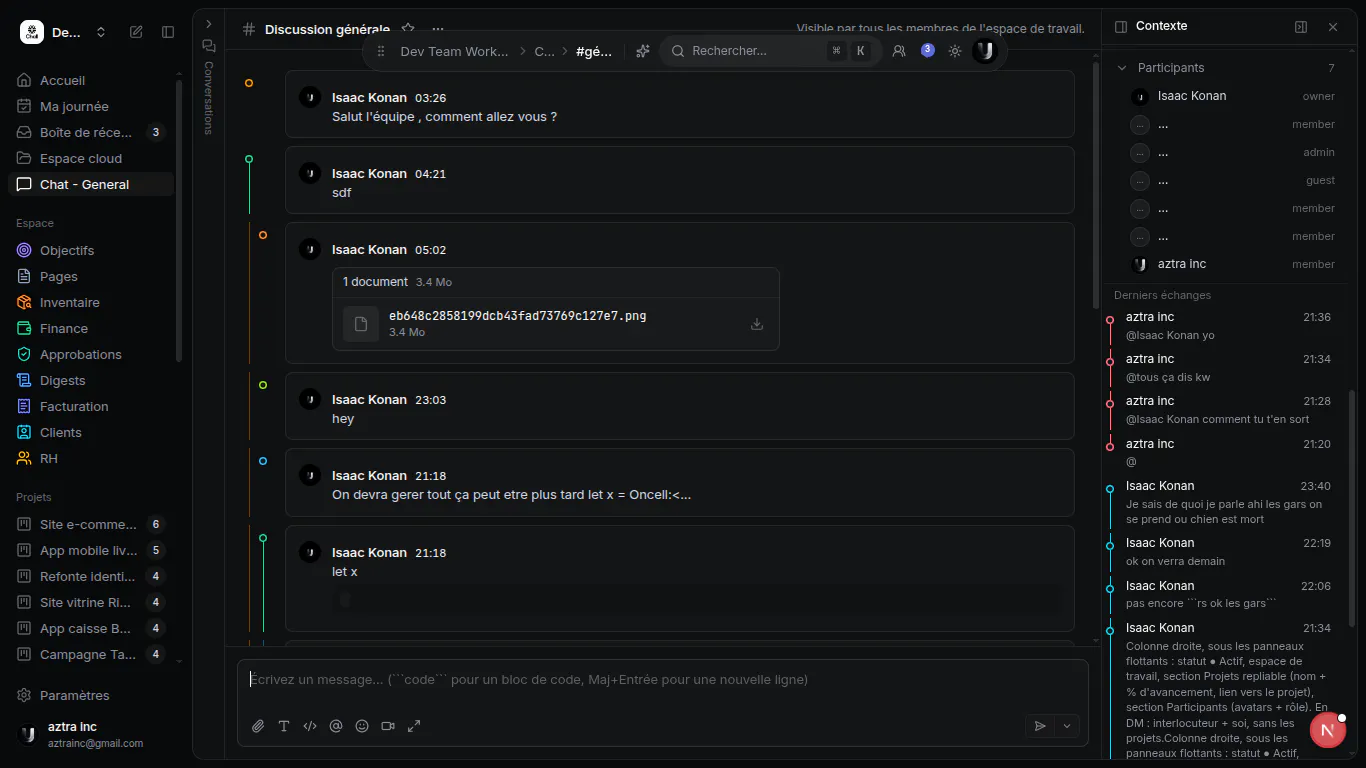This screenshot has height=768, width=1366.
Task: Open Digests in sidebar
Action: (x=90, y=380)
